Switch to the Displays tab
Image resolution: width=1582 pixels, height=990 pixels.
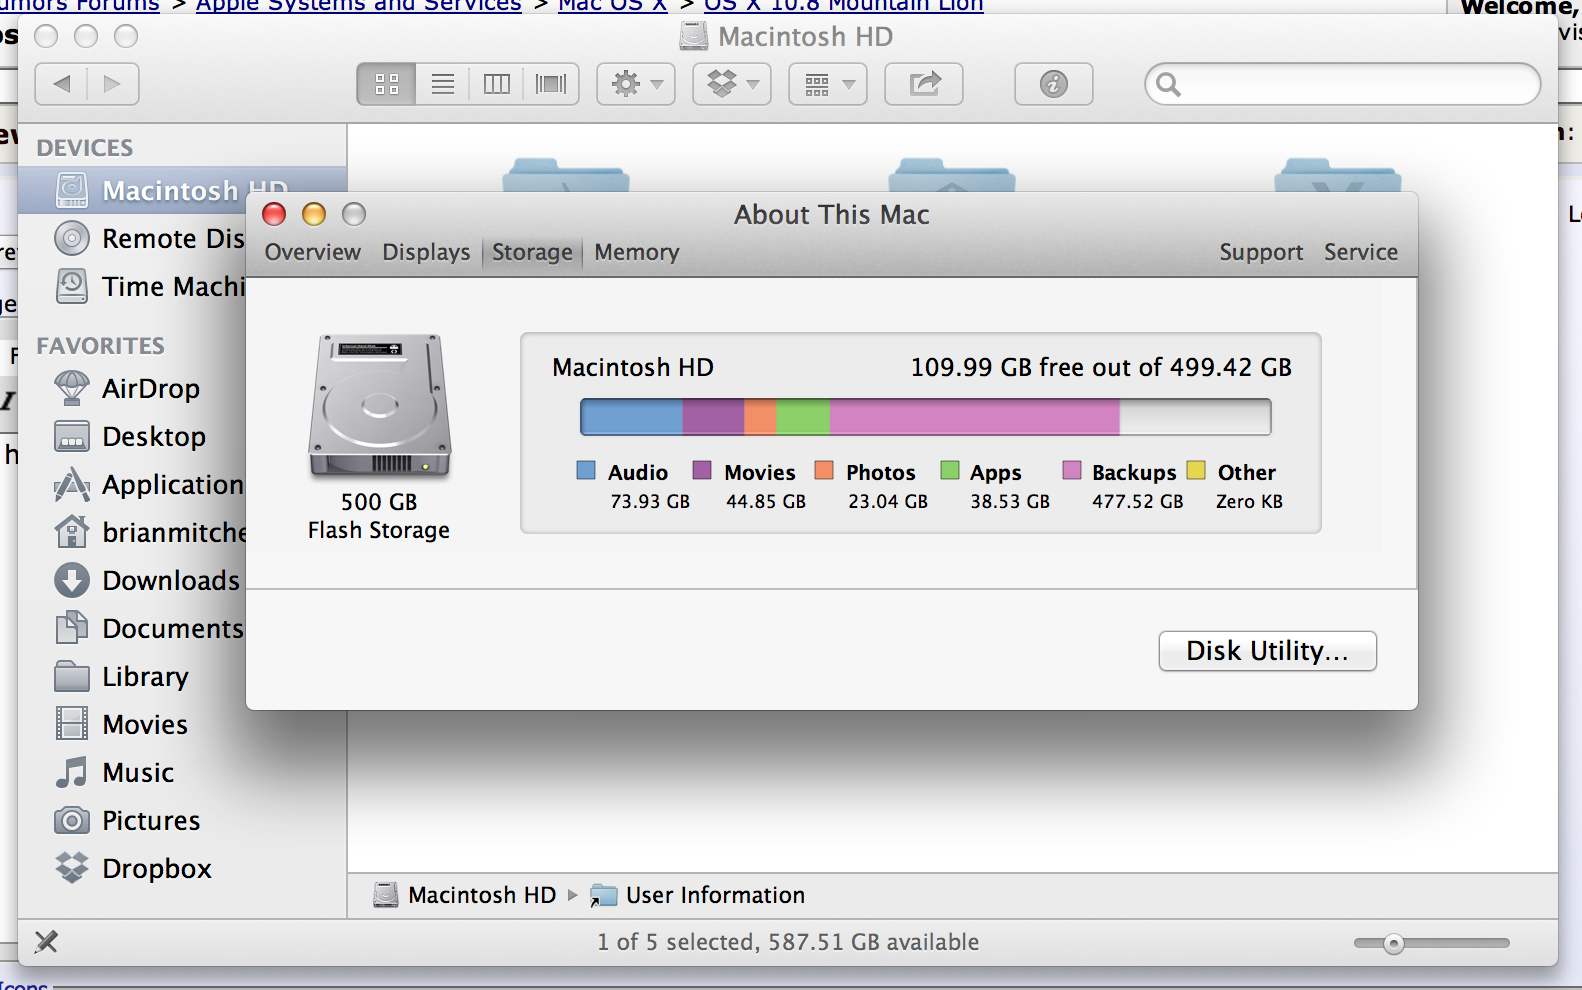[x=426, y=252]
